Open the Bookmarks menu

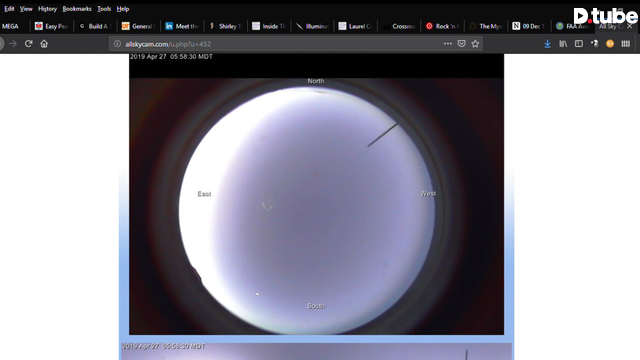(x=77, y=9)
